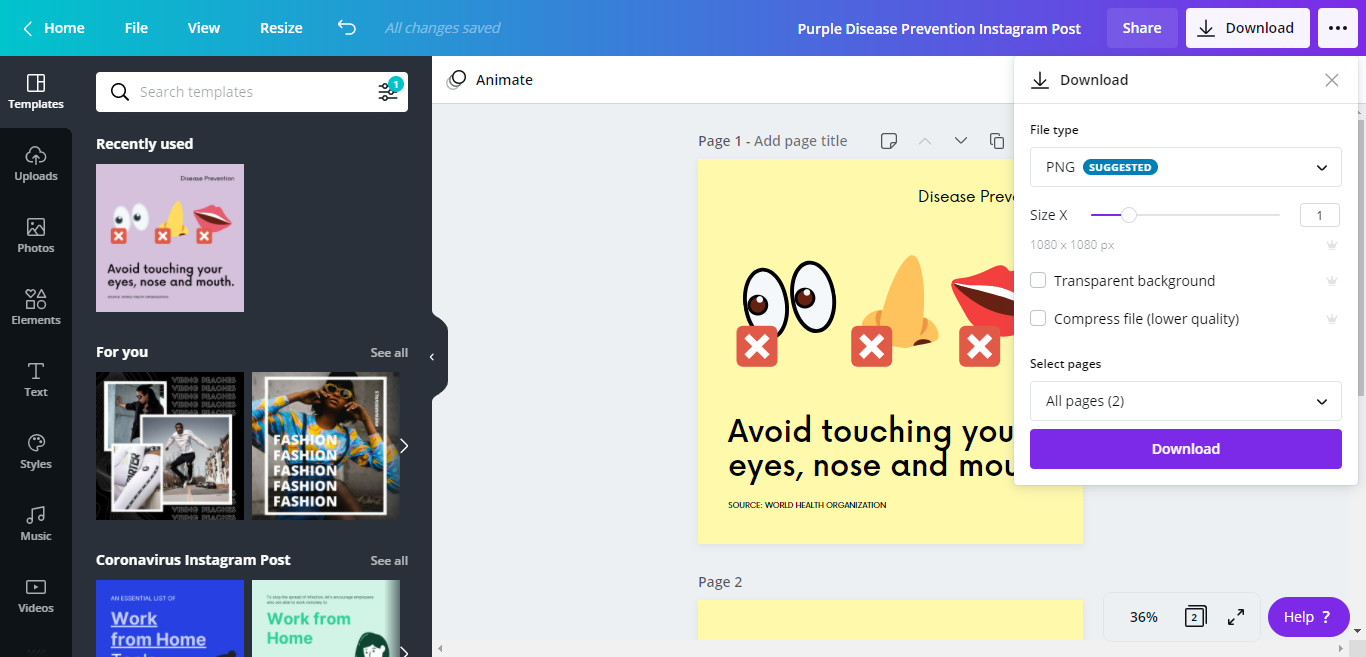
Task: Enable Transparent background checkbox
Action: click(x=1038, y=281)
